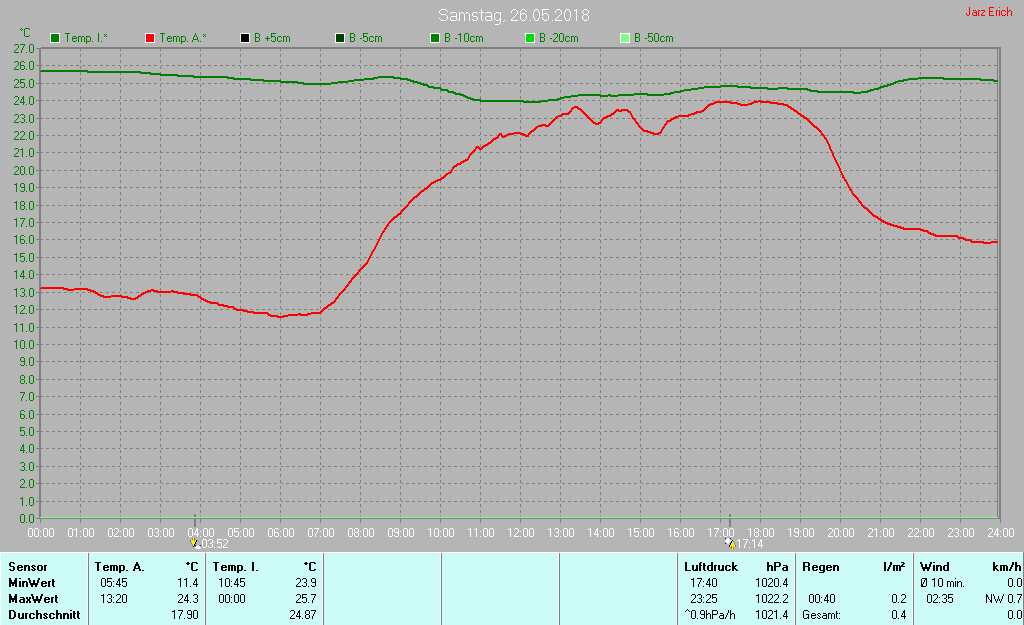This screenshot has width=1024, height=625.
Task: Click the B -20cm legend swatch
Action: click(530, 38)
